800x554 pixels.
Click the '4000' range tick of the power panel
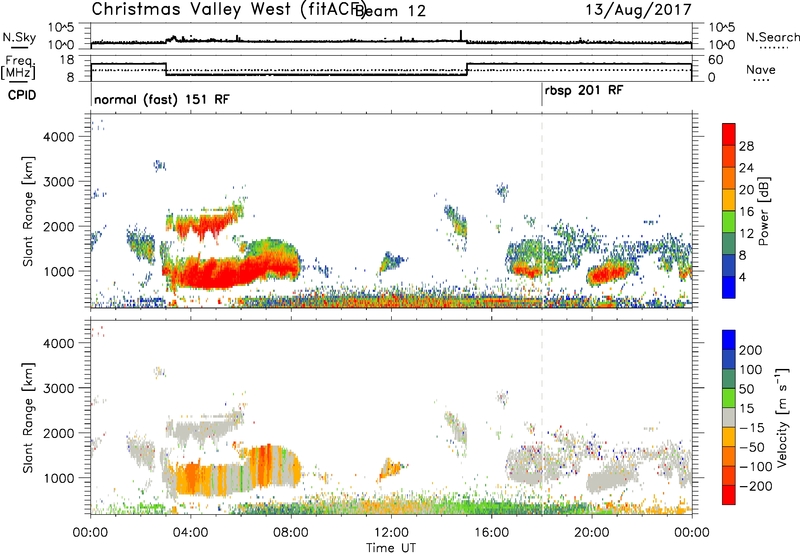59,137
